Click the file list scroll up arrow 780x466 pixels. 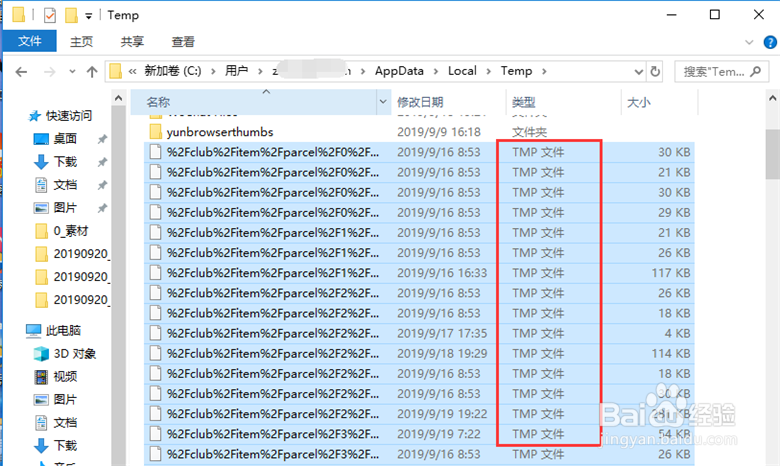(773, 98)
